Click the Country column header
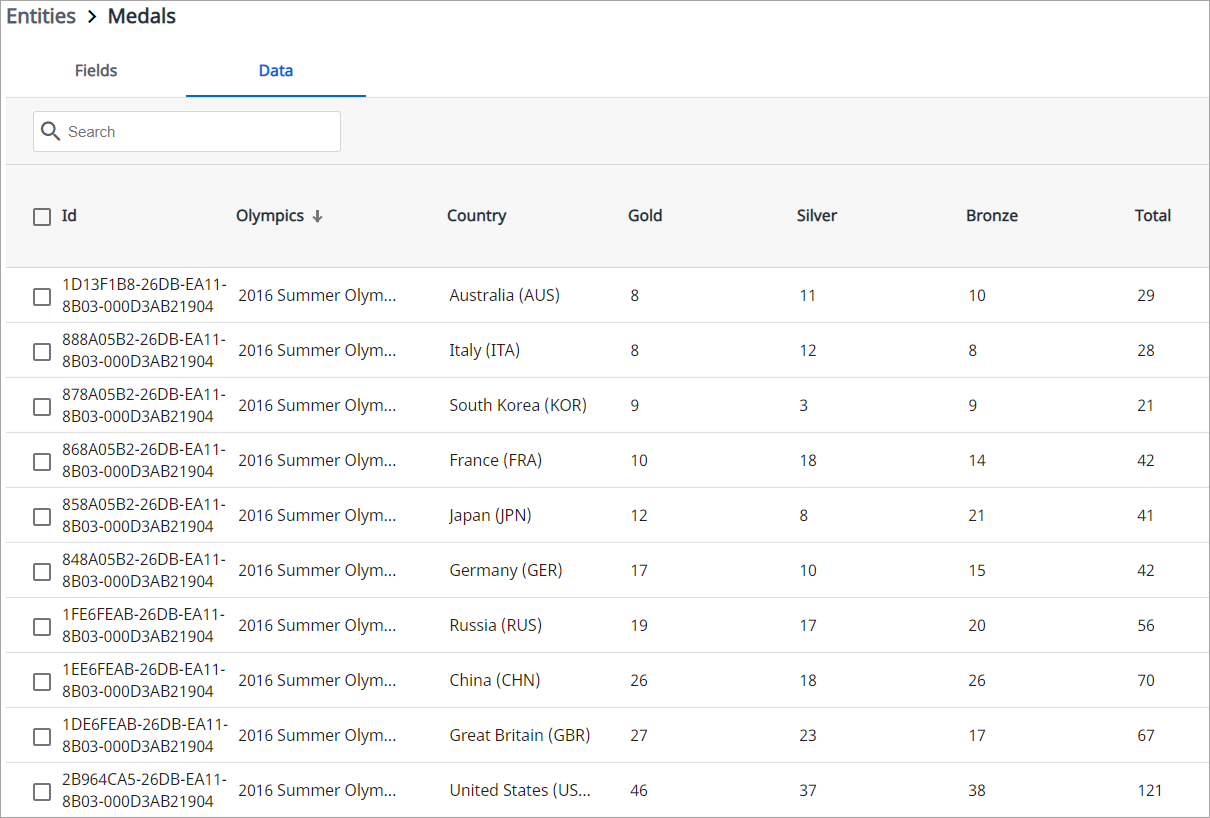 click(x=476, y=216)
